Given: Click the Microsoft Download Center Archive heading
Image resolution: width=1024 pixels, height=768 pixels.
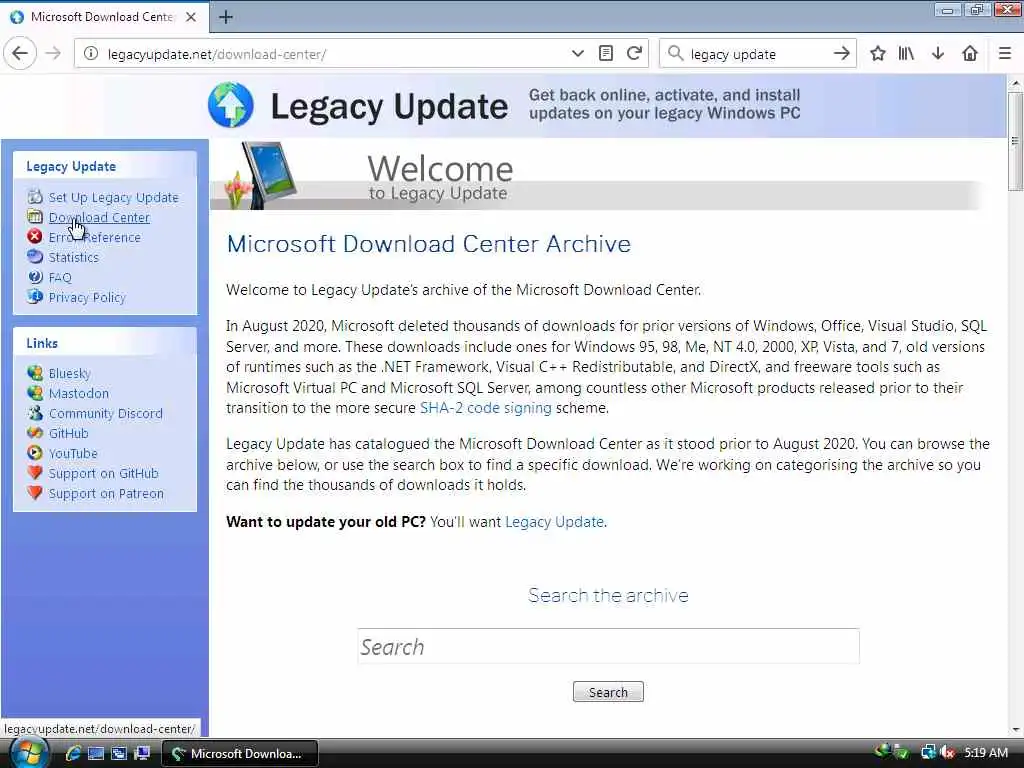Looking at the screenshot, I should pyautogui.click(x=428, y=244).
